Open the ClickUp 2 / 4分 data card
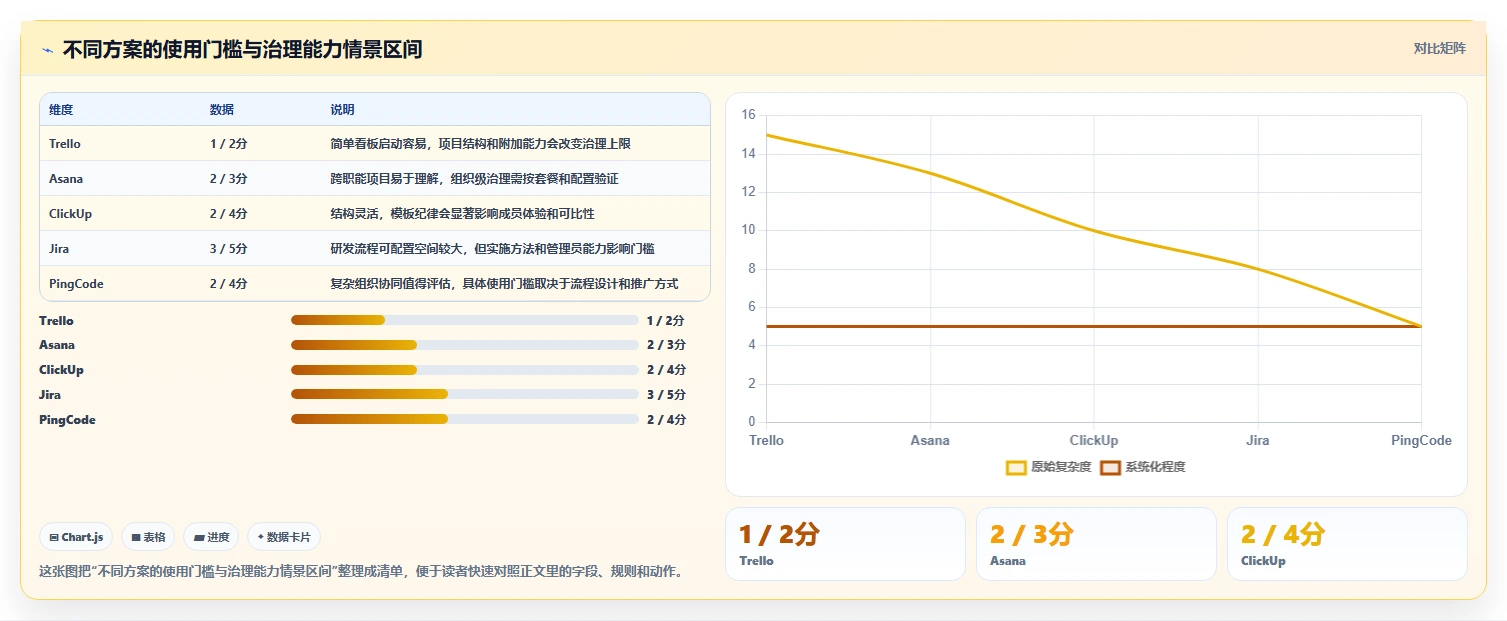Image resolution: width=1507 pixels, height=621 pixels. [1347, 544]
